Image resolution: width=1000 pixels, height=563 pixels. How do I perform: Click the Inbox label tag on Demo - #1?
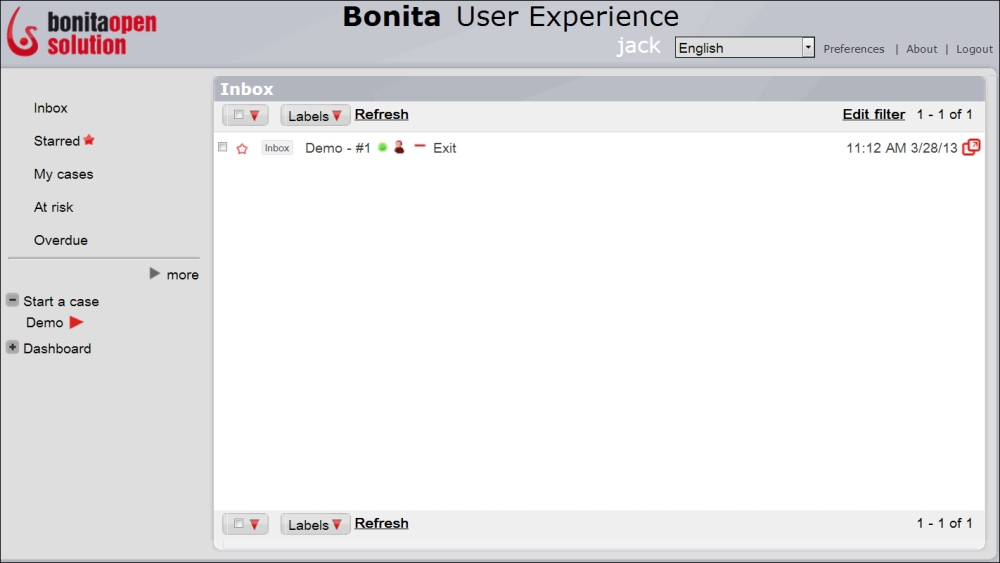(277, 148)
